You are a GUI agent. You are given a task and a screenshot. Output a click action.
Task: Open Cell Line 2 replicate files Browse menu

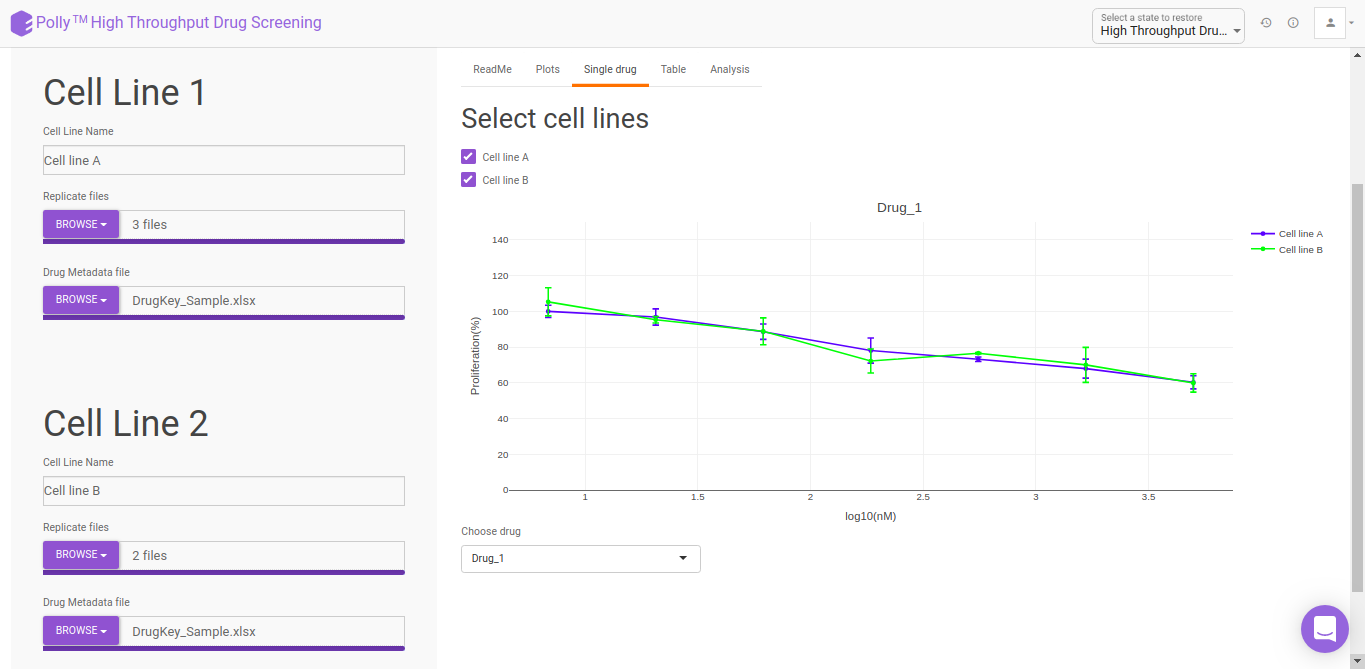tap(81, 555)
